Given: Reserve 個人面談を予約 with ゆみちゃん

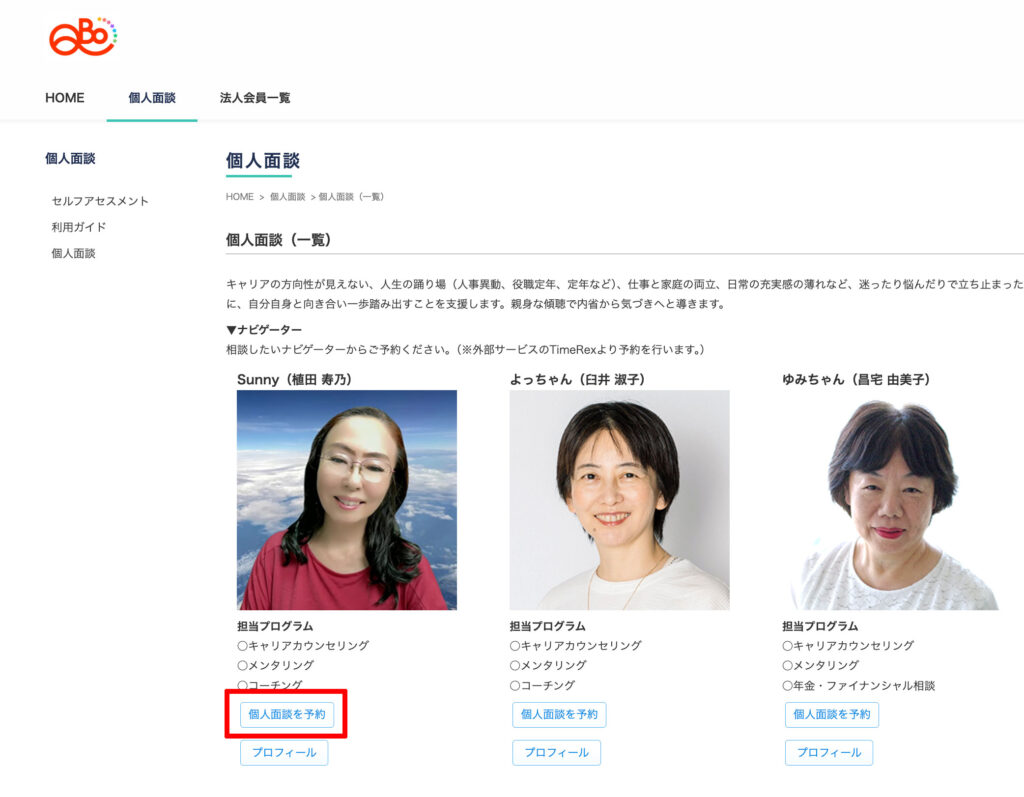Looking at the screenshot, I should [832, 714].
